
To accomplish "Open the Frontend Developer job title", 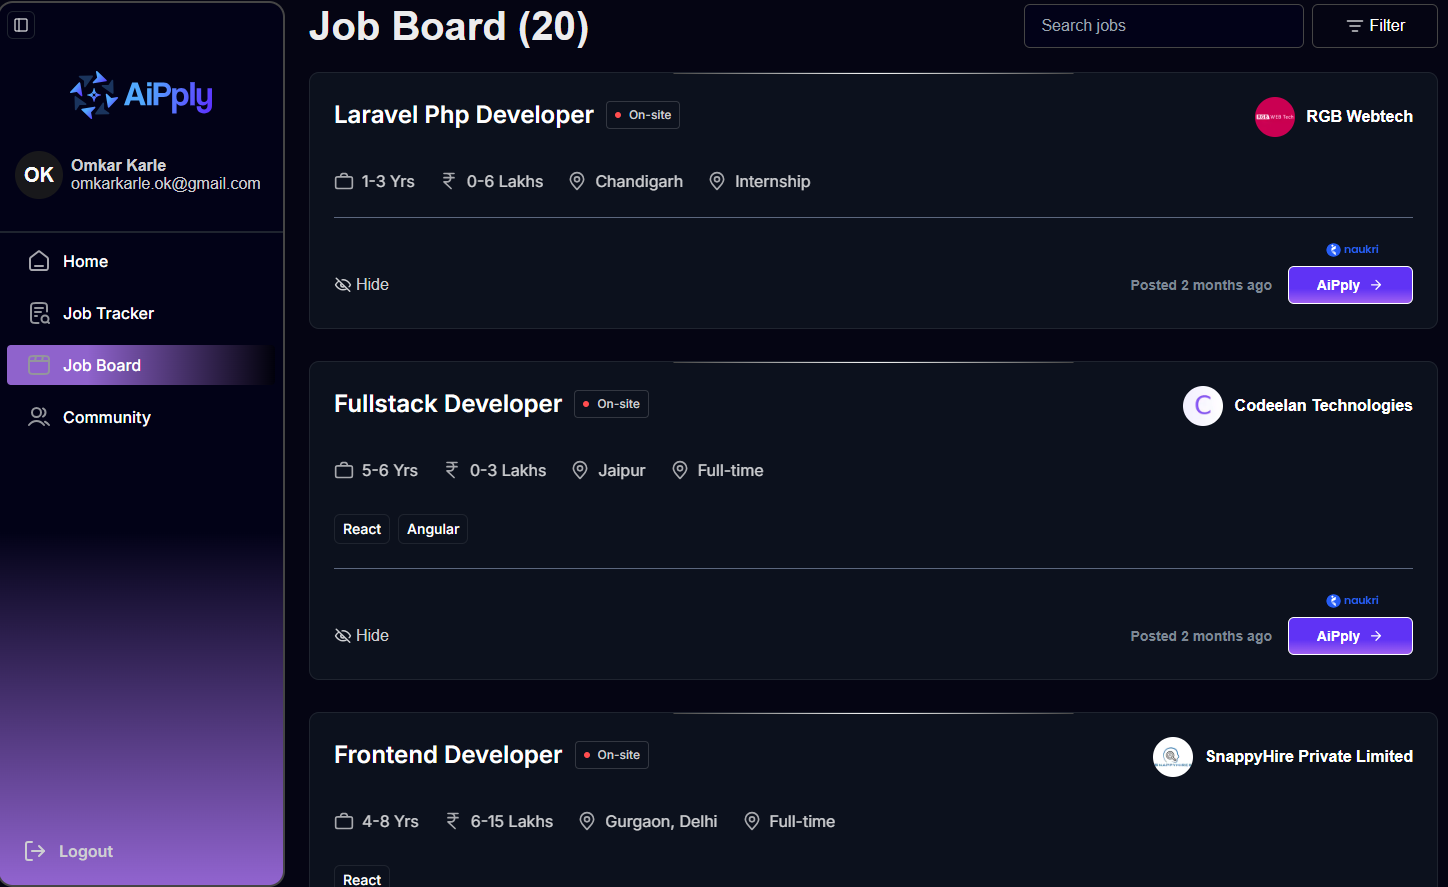I will tap(448, 755).
